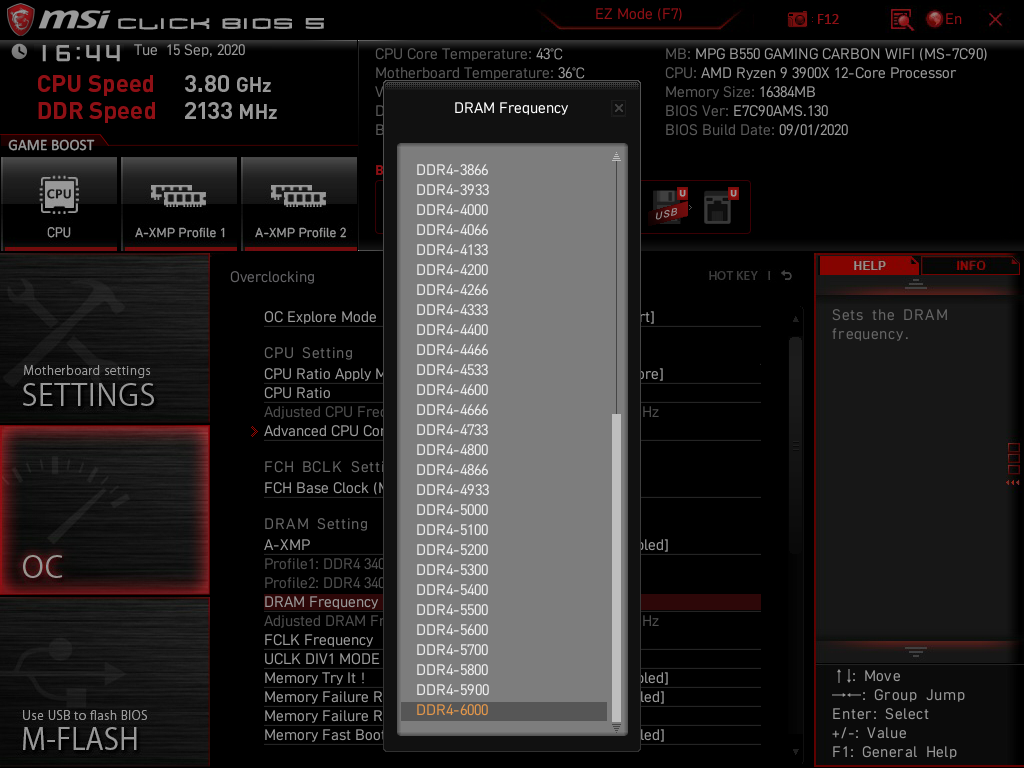Select DDR4-5700 frequency
This screenshot has height=768, width=1024.
[452, 650]
